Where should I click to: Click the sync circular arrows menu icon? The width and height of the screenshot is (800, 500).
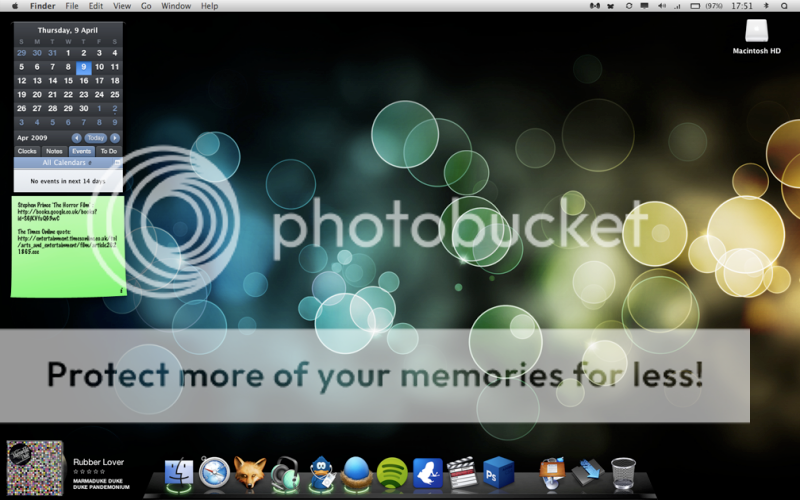tap(629, 6)
